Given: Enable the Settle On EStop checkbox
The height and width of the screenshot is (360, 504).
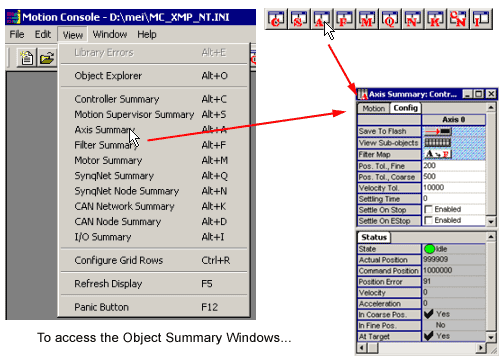Looking at the screenshot, I should pyautogui.click(x=428, y=220).
